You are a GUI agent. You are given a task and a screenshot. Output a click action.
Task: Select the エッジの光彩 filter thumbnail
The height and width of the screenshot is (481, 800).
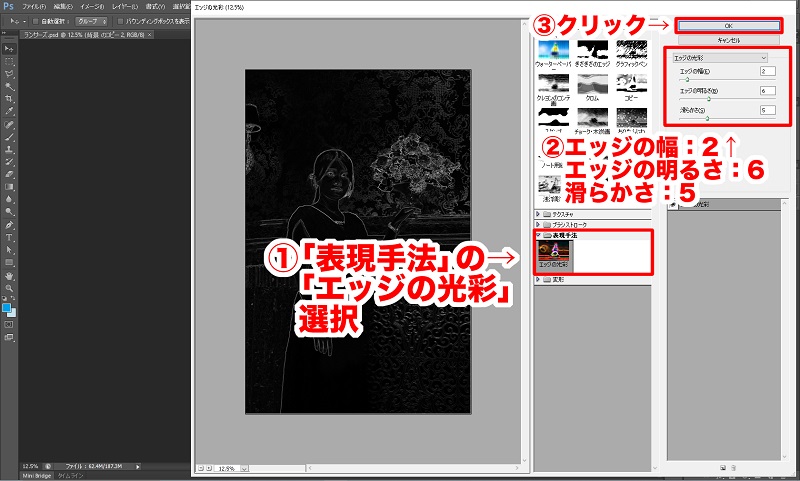554,255
